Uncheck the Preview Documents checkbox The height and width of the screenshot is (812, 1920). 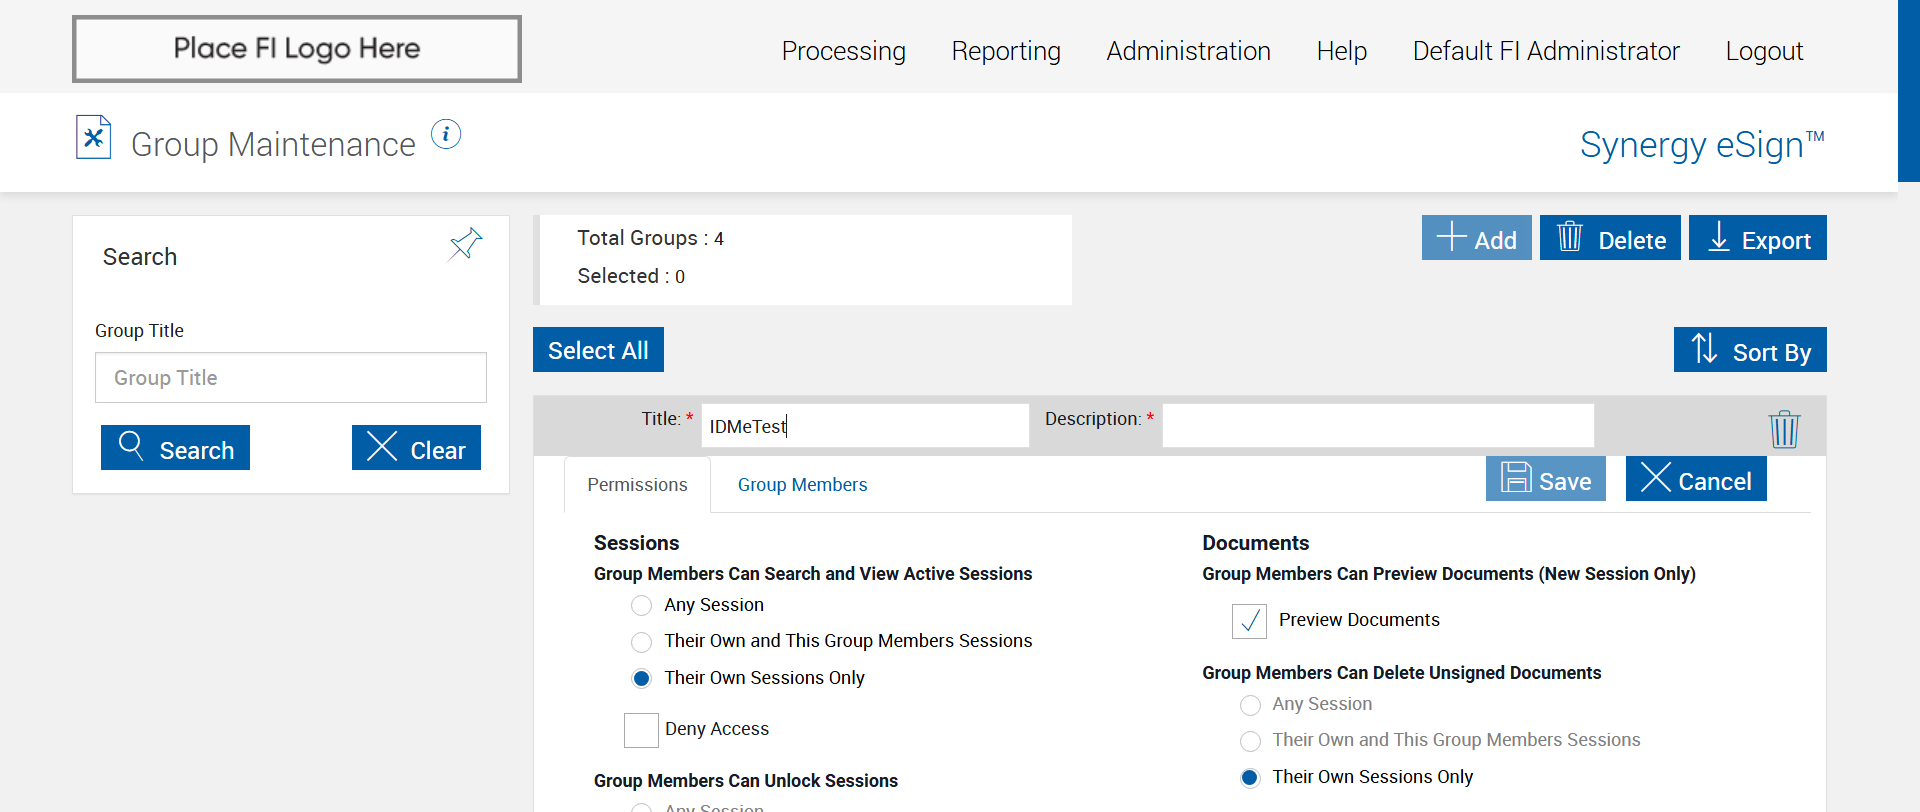(1249, 621)
